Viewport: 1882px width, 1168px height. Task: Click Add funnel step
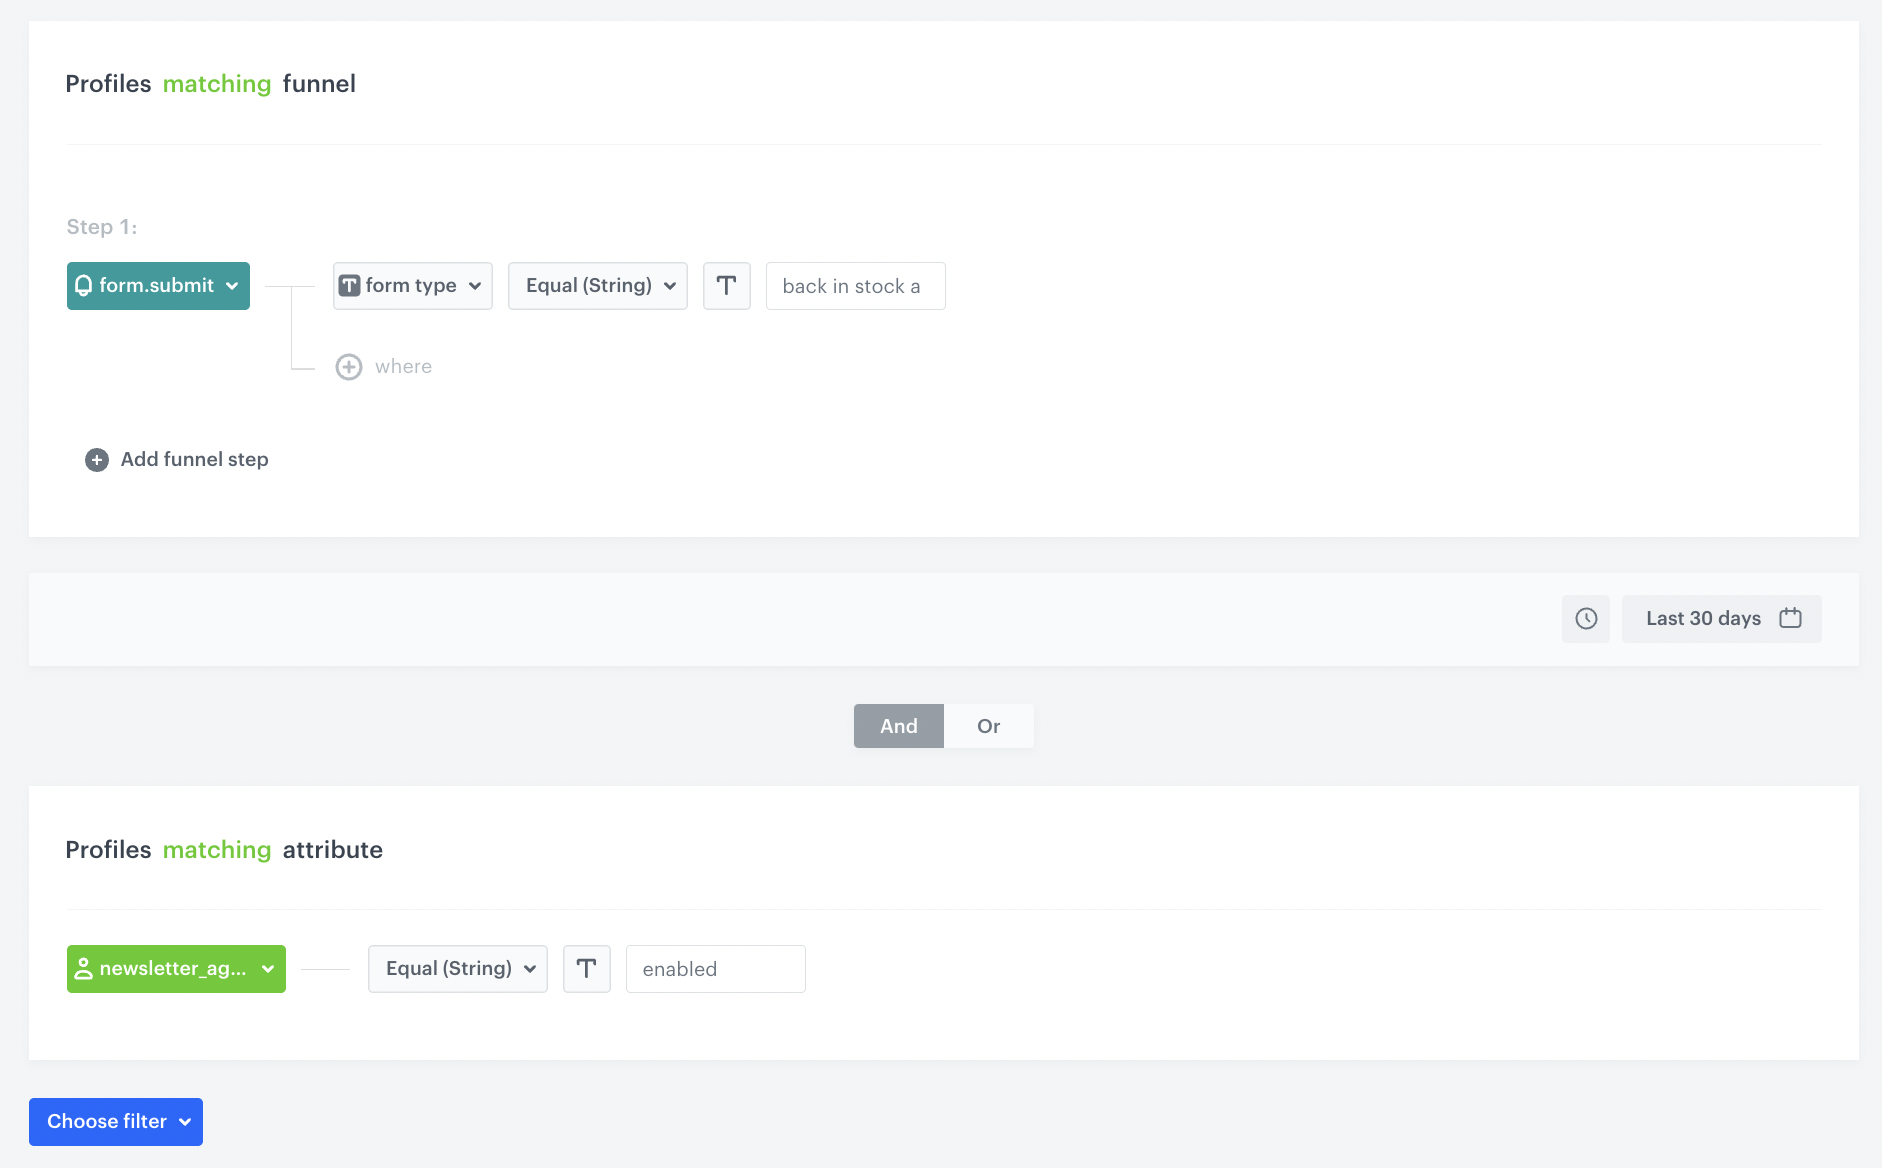[x=194, y=459]
